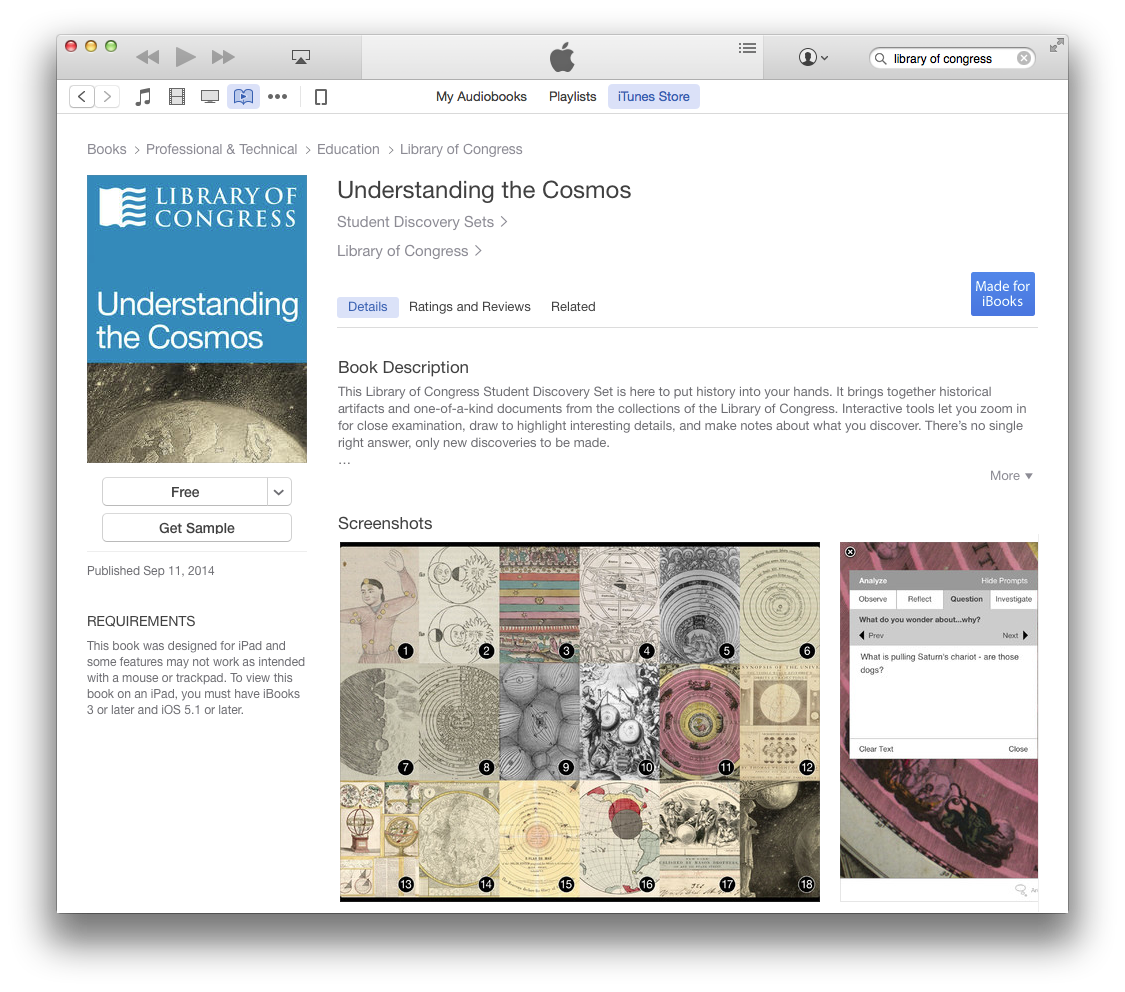1125x992 pixels.
Task: Switch to TV Shows with the screen icon
Action: click(209, 96)
